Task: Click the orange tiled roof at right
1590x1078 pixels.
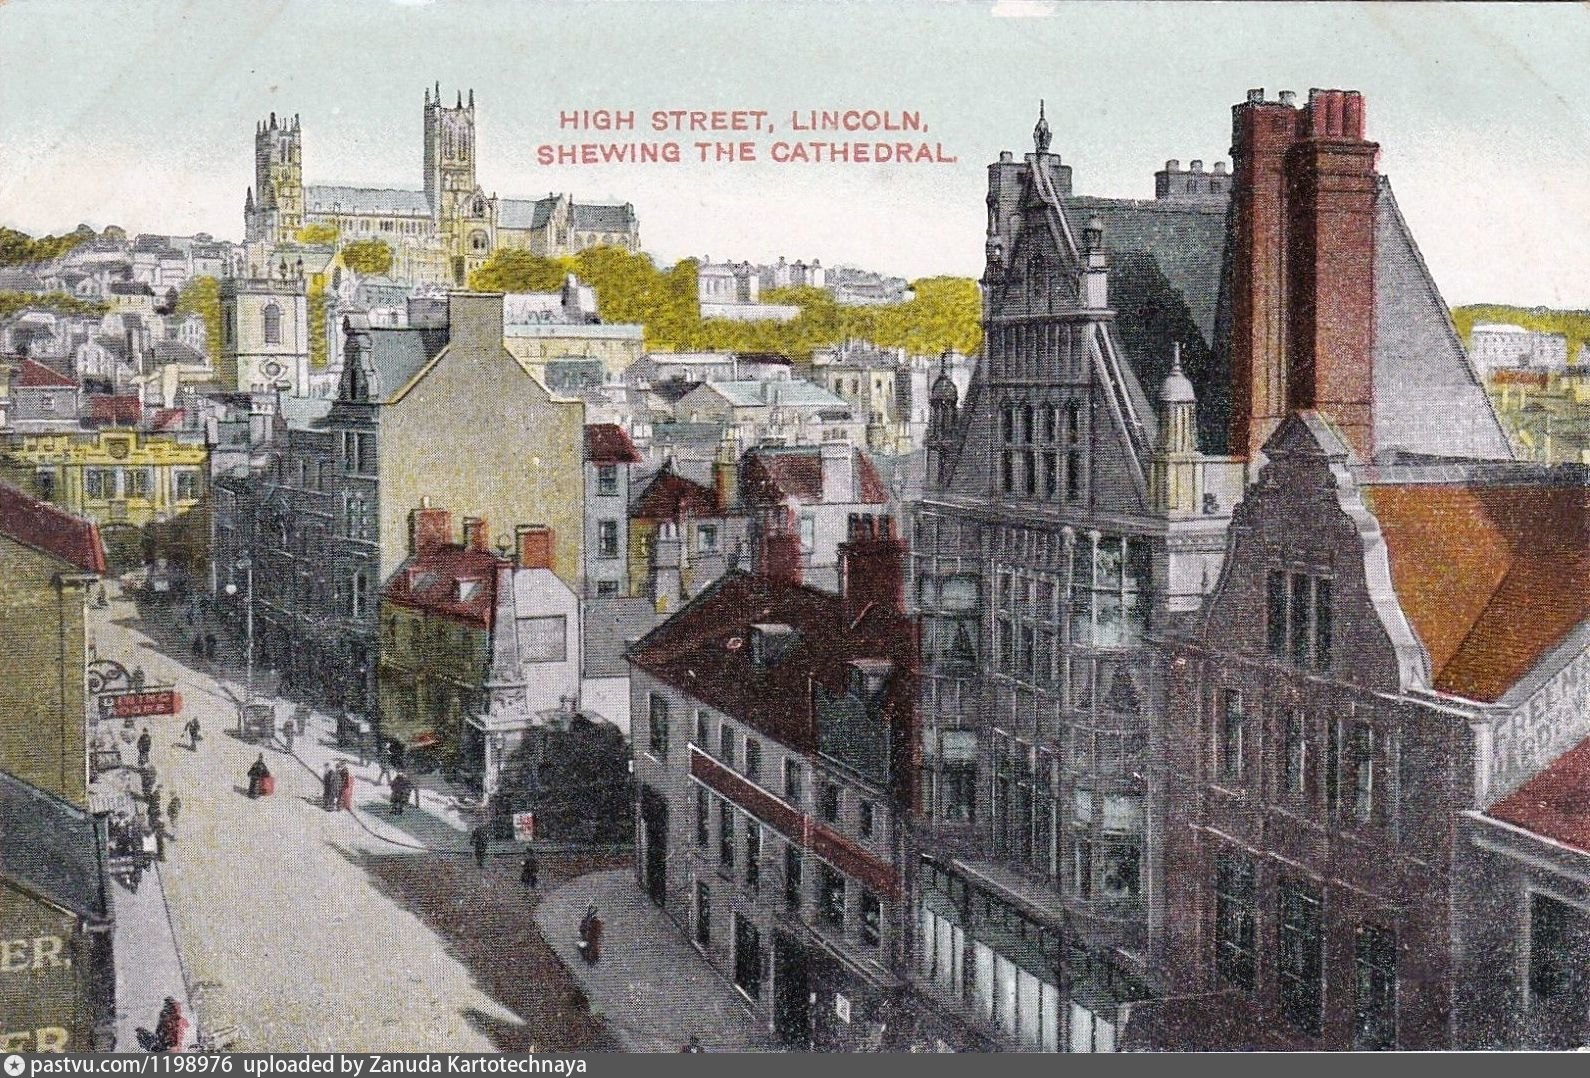Action: 1490,580
